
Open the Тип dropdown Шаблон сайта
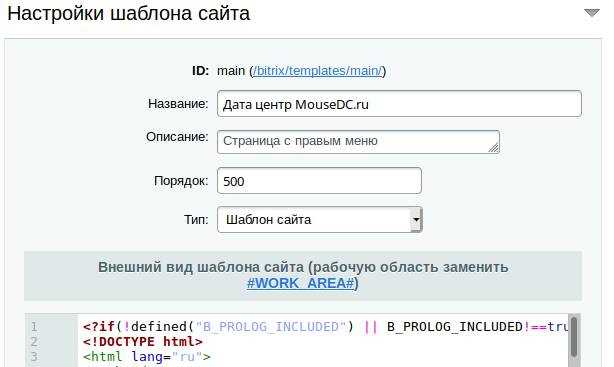coord(320,219)
